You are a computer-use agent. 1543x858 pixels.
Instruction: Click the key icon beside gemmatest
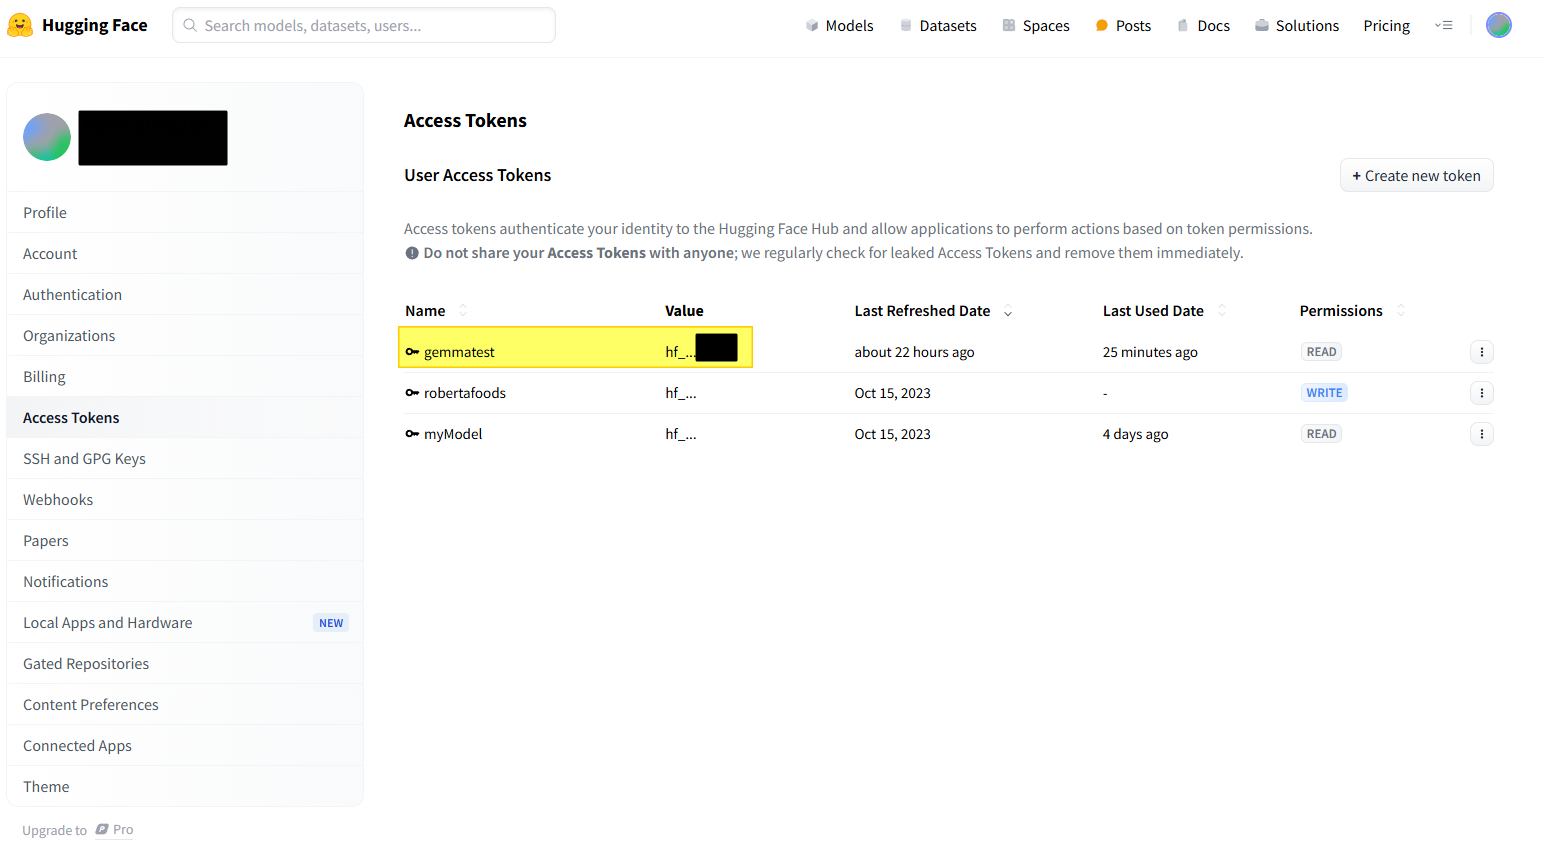[x=412, y=352]
